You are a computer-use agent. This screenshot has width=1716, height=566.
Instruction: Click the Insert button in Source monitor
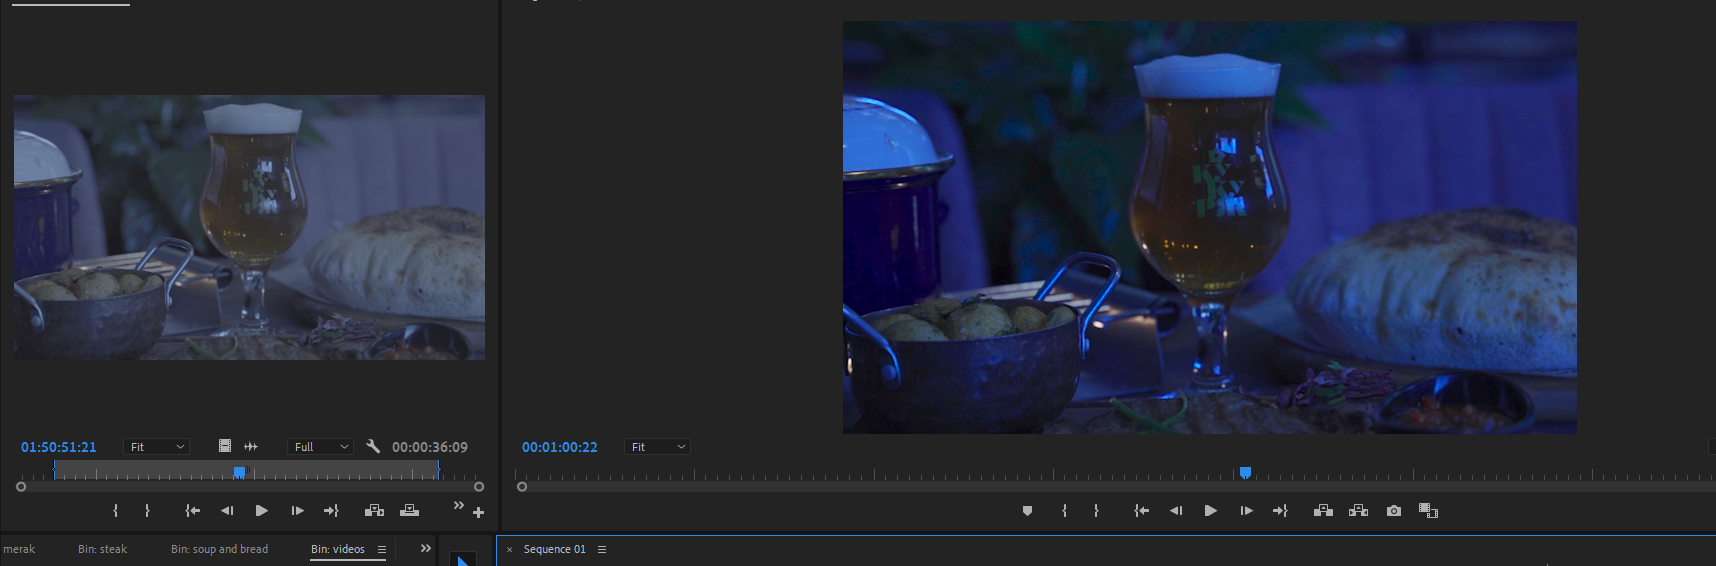point(374,511)
